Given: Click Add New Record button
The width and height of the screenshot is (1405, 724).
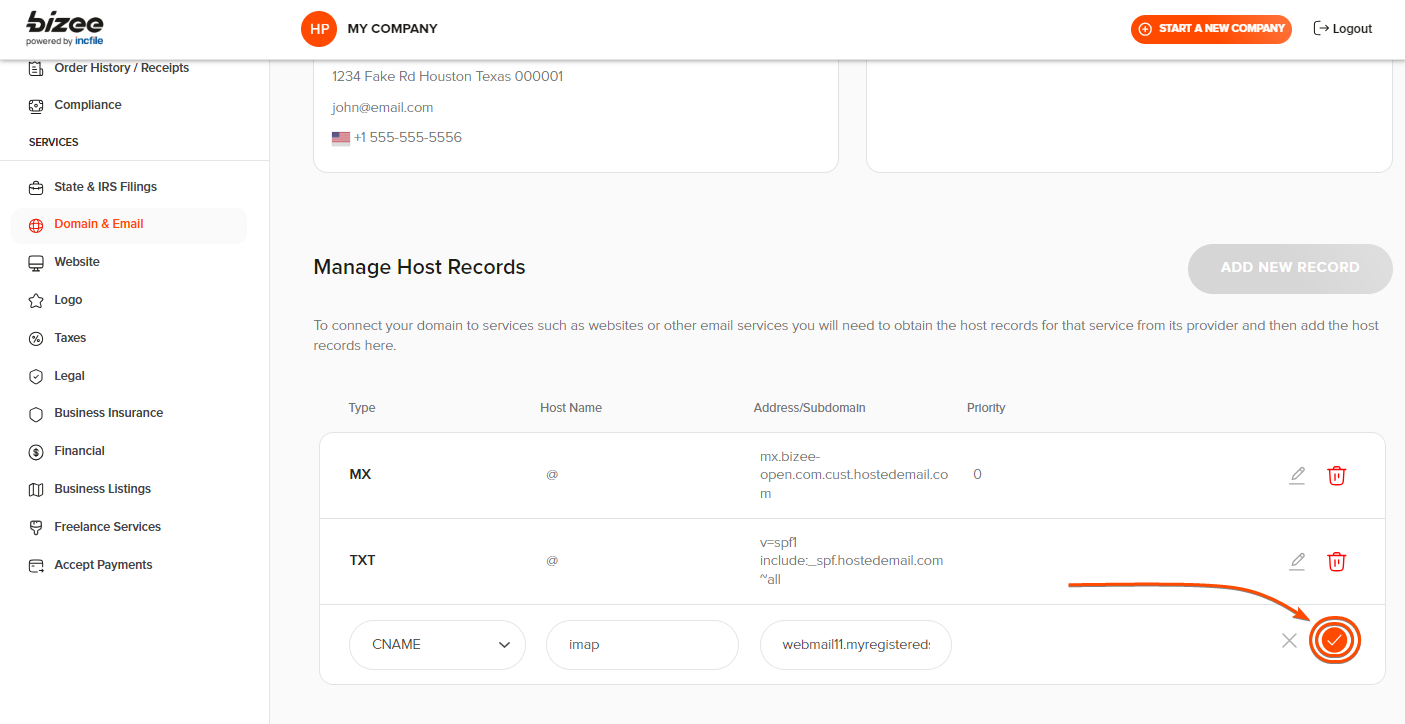Looking at the screenshot, I should pos(1289,268).
